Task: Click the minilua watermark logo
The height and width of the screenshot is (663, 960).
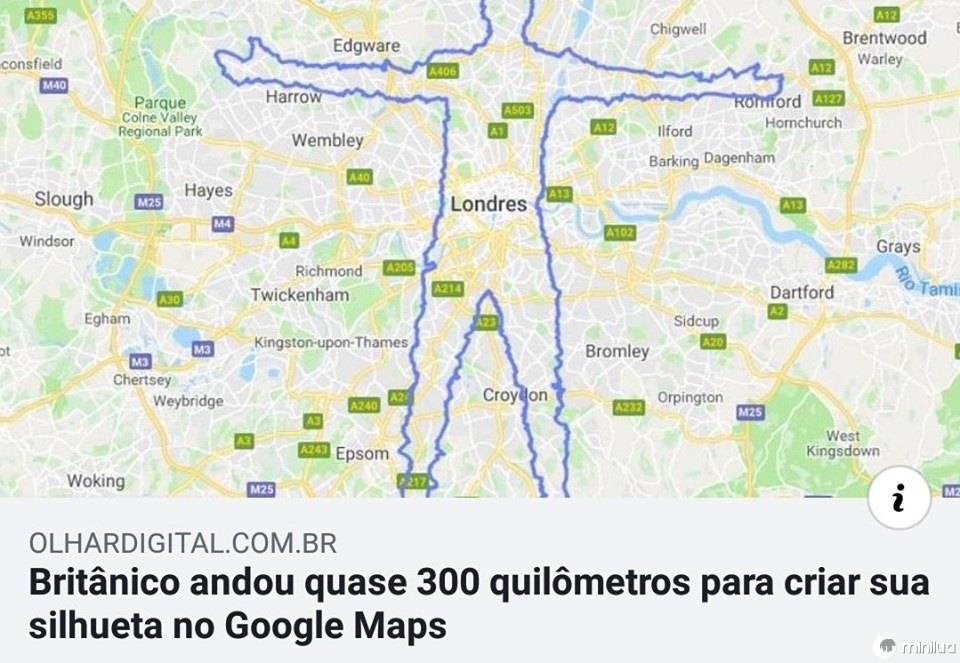Action: tap(917, 646)
